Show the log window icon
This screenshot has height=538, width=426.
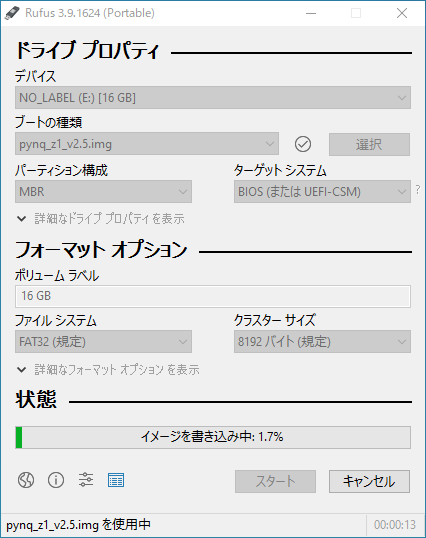pos(116,480)
